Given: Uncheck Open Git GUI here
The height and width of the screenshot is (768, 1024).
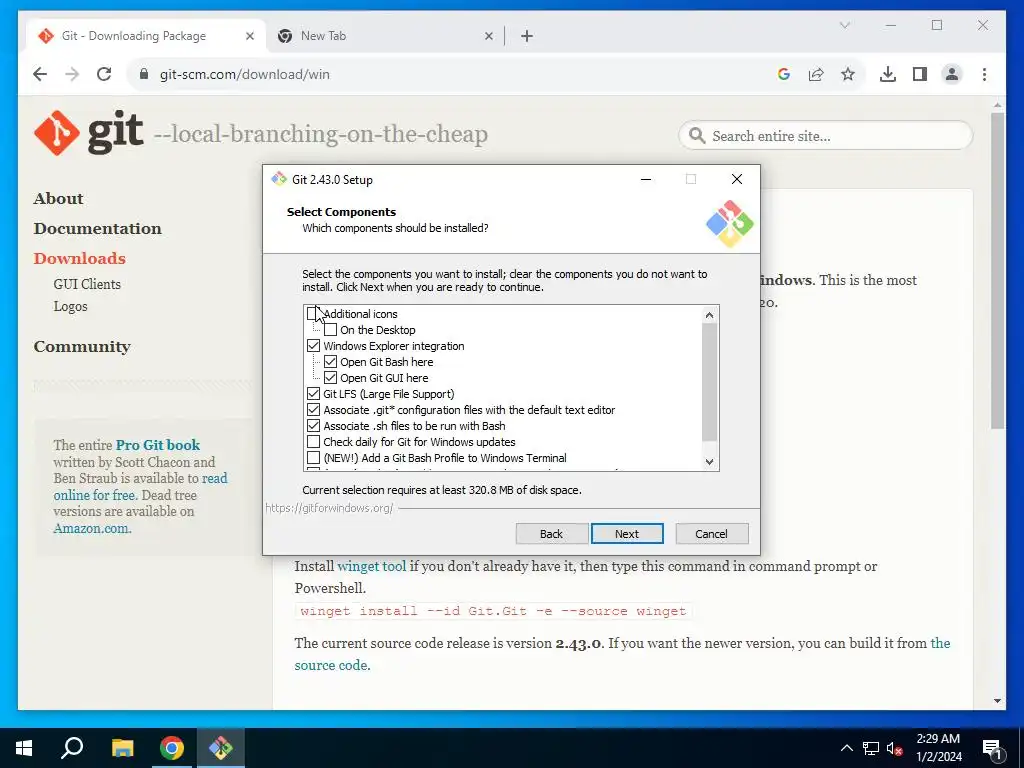Looking at the screenshot, I should pos(330,378).
